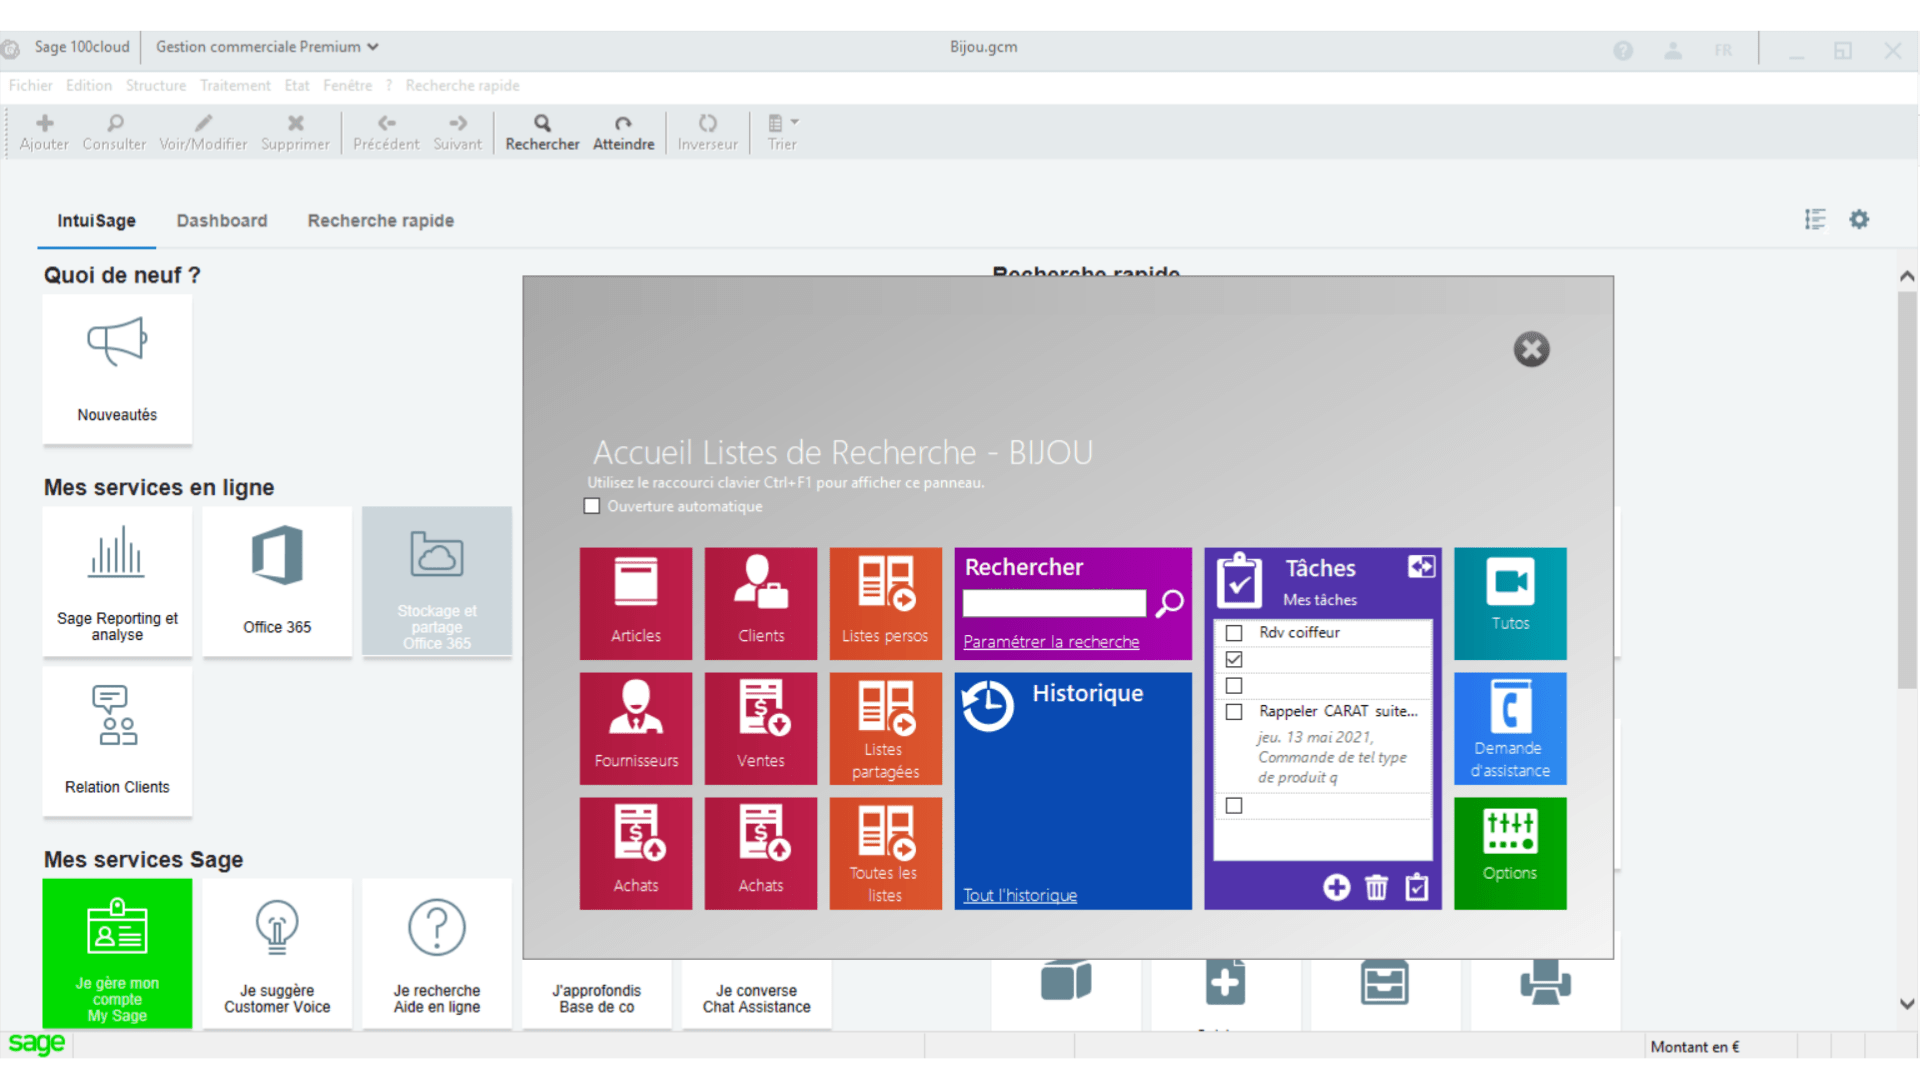Add a new task with plus icon

tap(1336, 887)
